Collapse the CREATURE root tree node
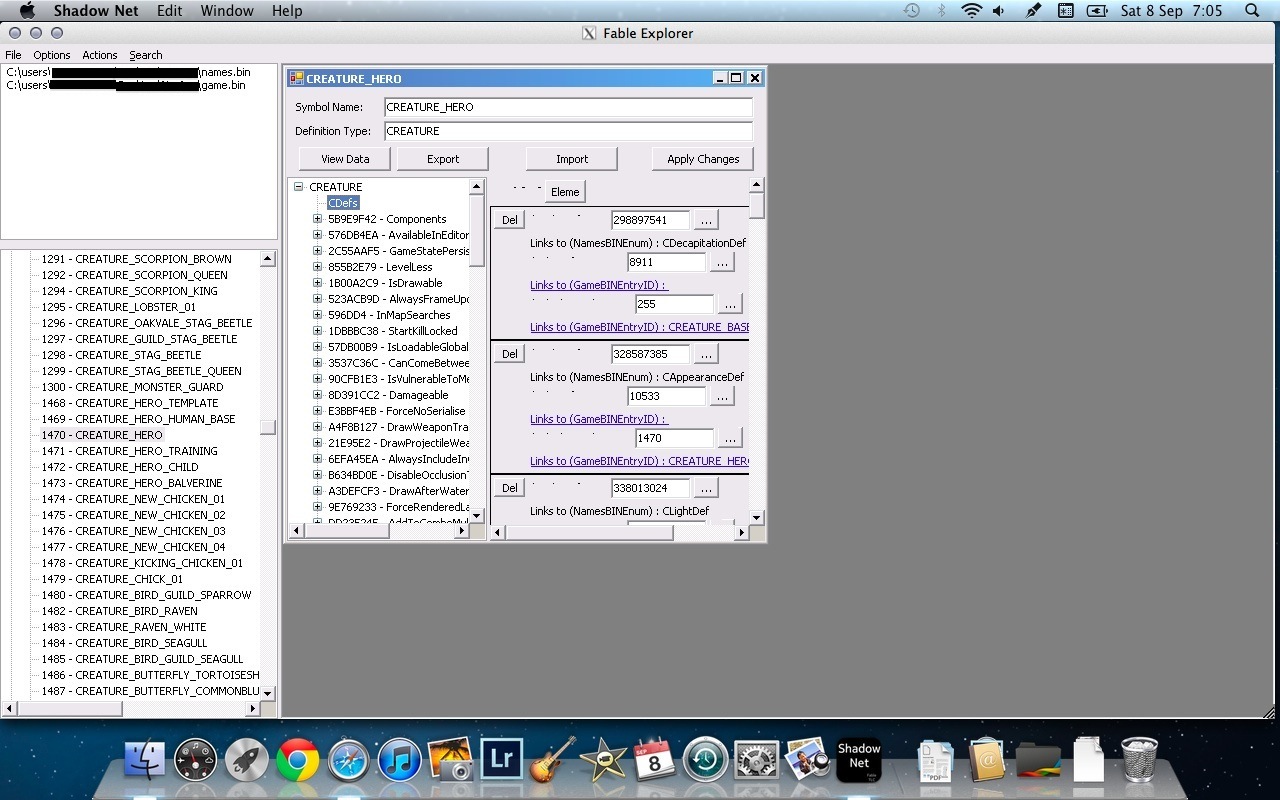This screenshot has height=800, width=1280. tap(299, 187)
